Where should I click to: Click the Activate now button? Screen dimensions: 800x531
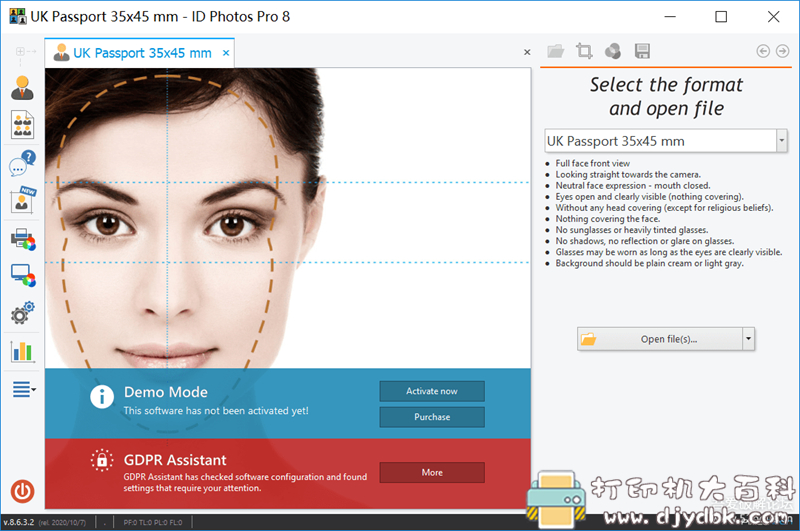432,391
